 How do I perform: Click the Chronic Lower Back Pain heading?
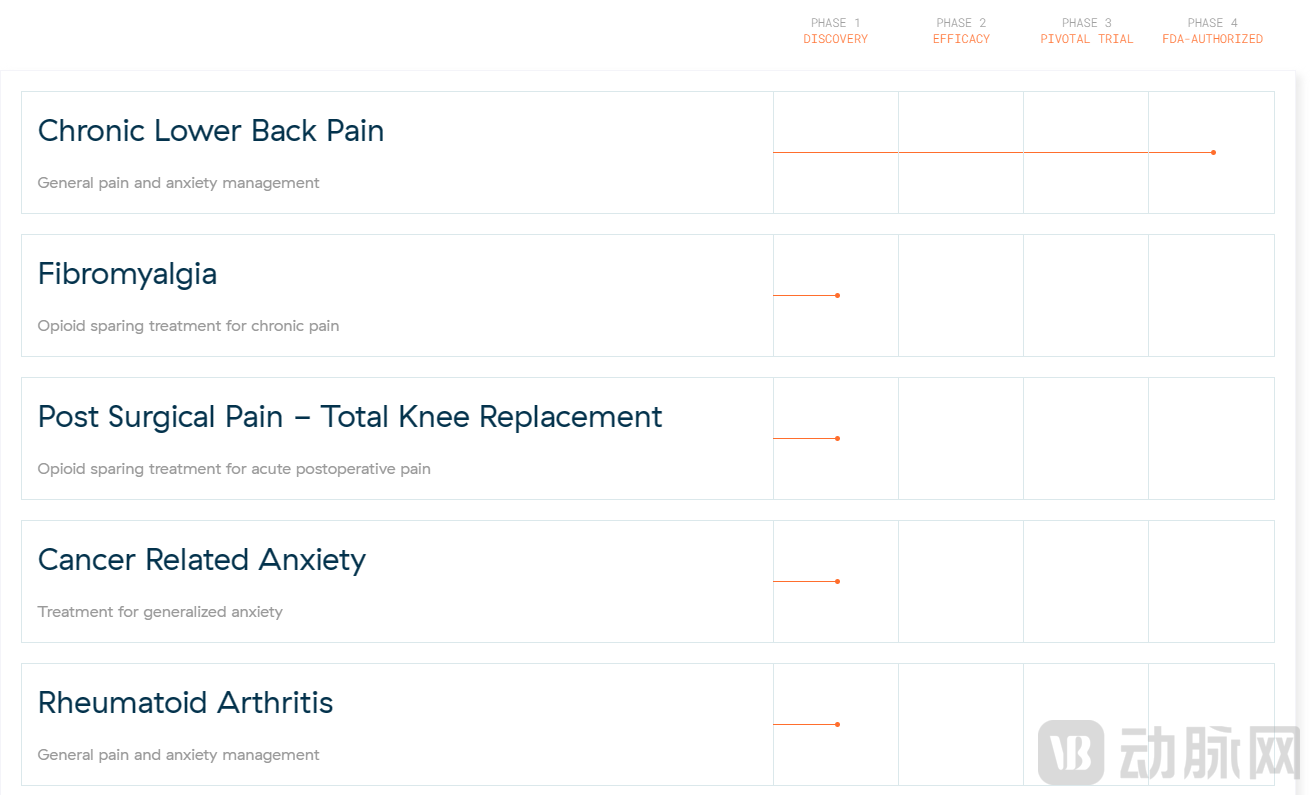211,131
